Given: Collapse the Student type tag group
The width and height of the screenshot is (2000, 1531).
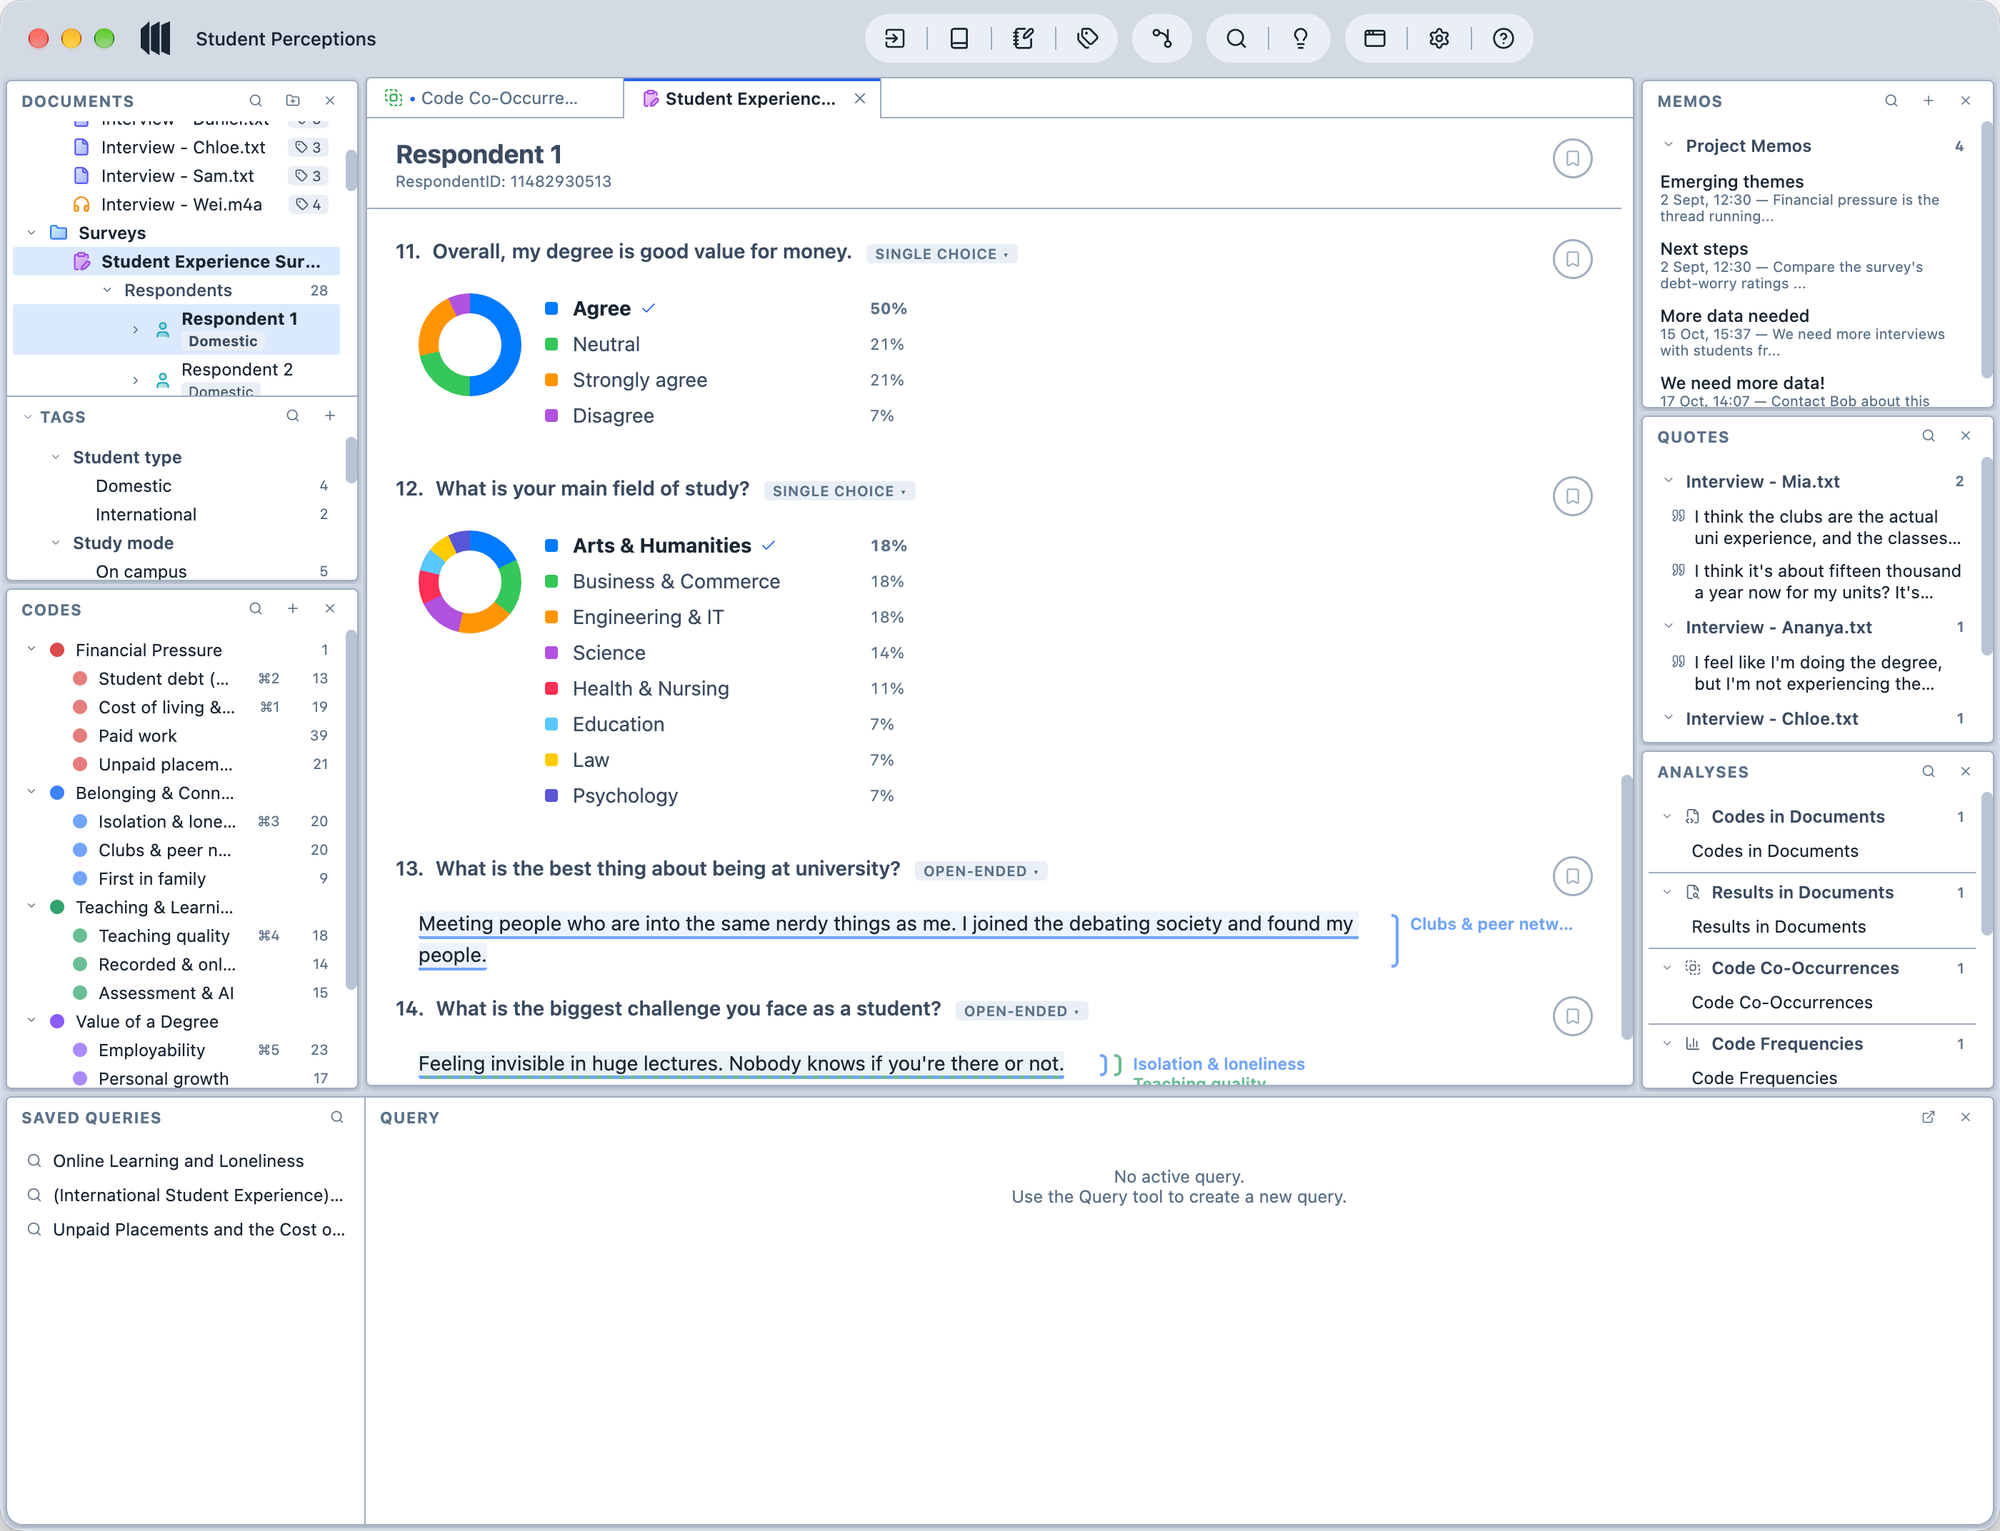Looking at the screenshot, I should coord(56,457).
